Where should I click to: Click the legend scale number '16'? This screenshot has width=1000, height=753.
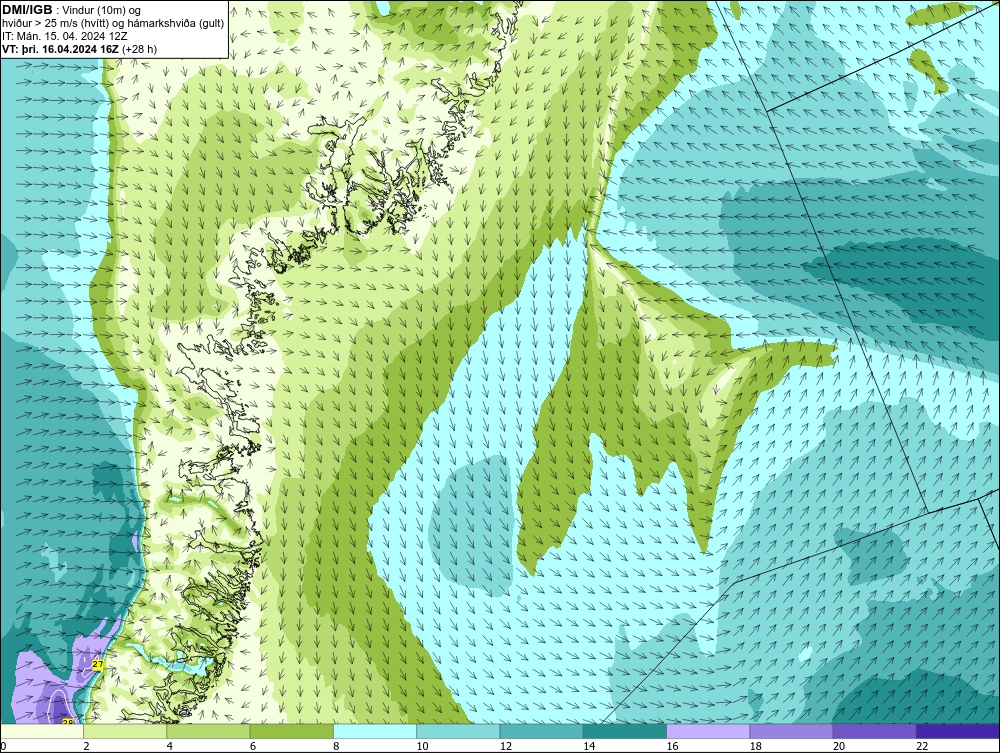(672, 746)
